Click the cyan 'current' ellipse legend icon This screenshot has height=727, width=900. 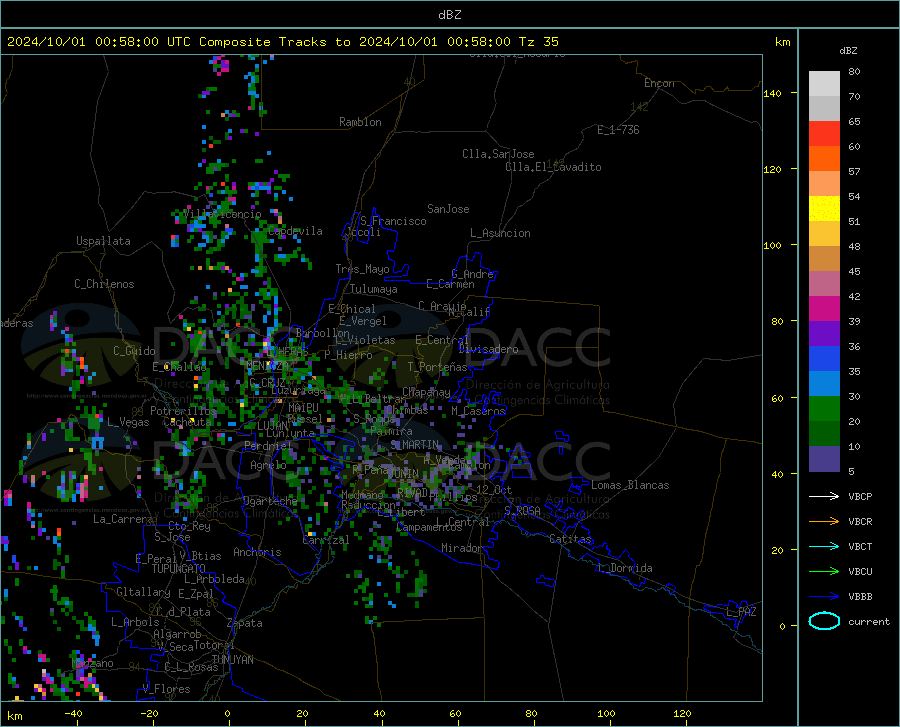824,621
